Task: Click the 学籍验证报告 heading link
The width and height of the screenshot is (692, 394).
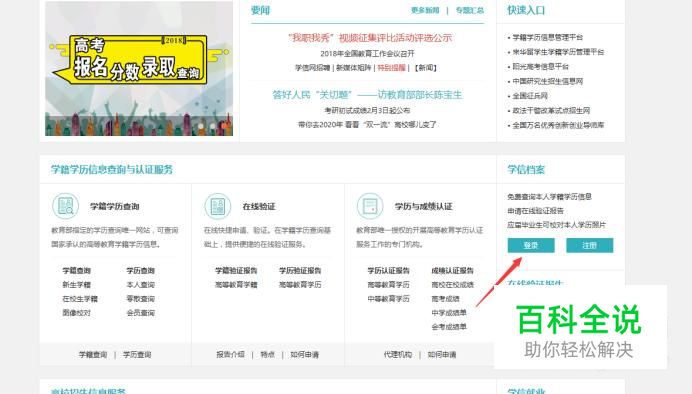Action: pos(236,270)
